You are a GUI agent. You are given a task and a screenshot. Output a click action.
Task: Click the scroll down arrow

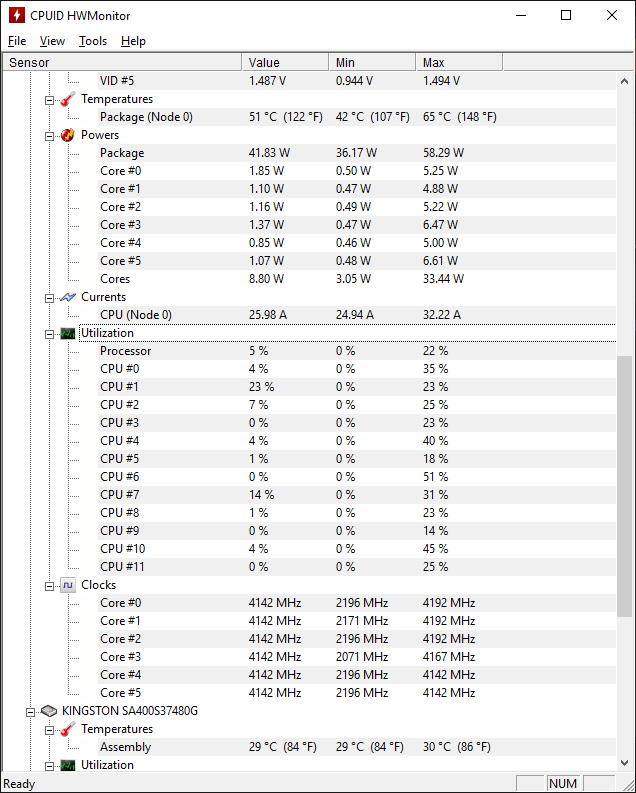(624, 763)
